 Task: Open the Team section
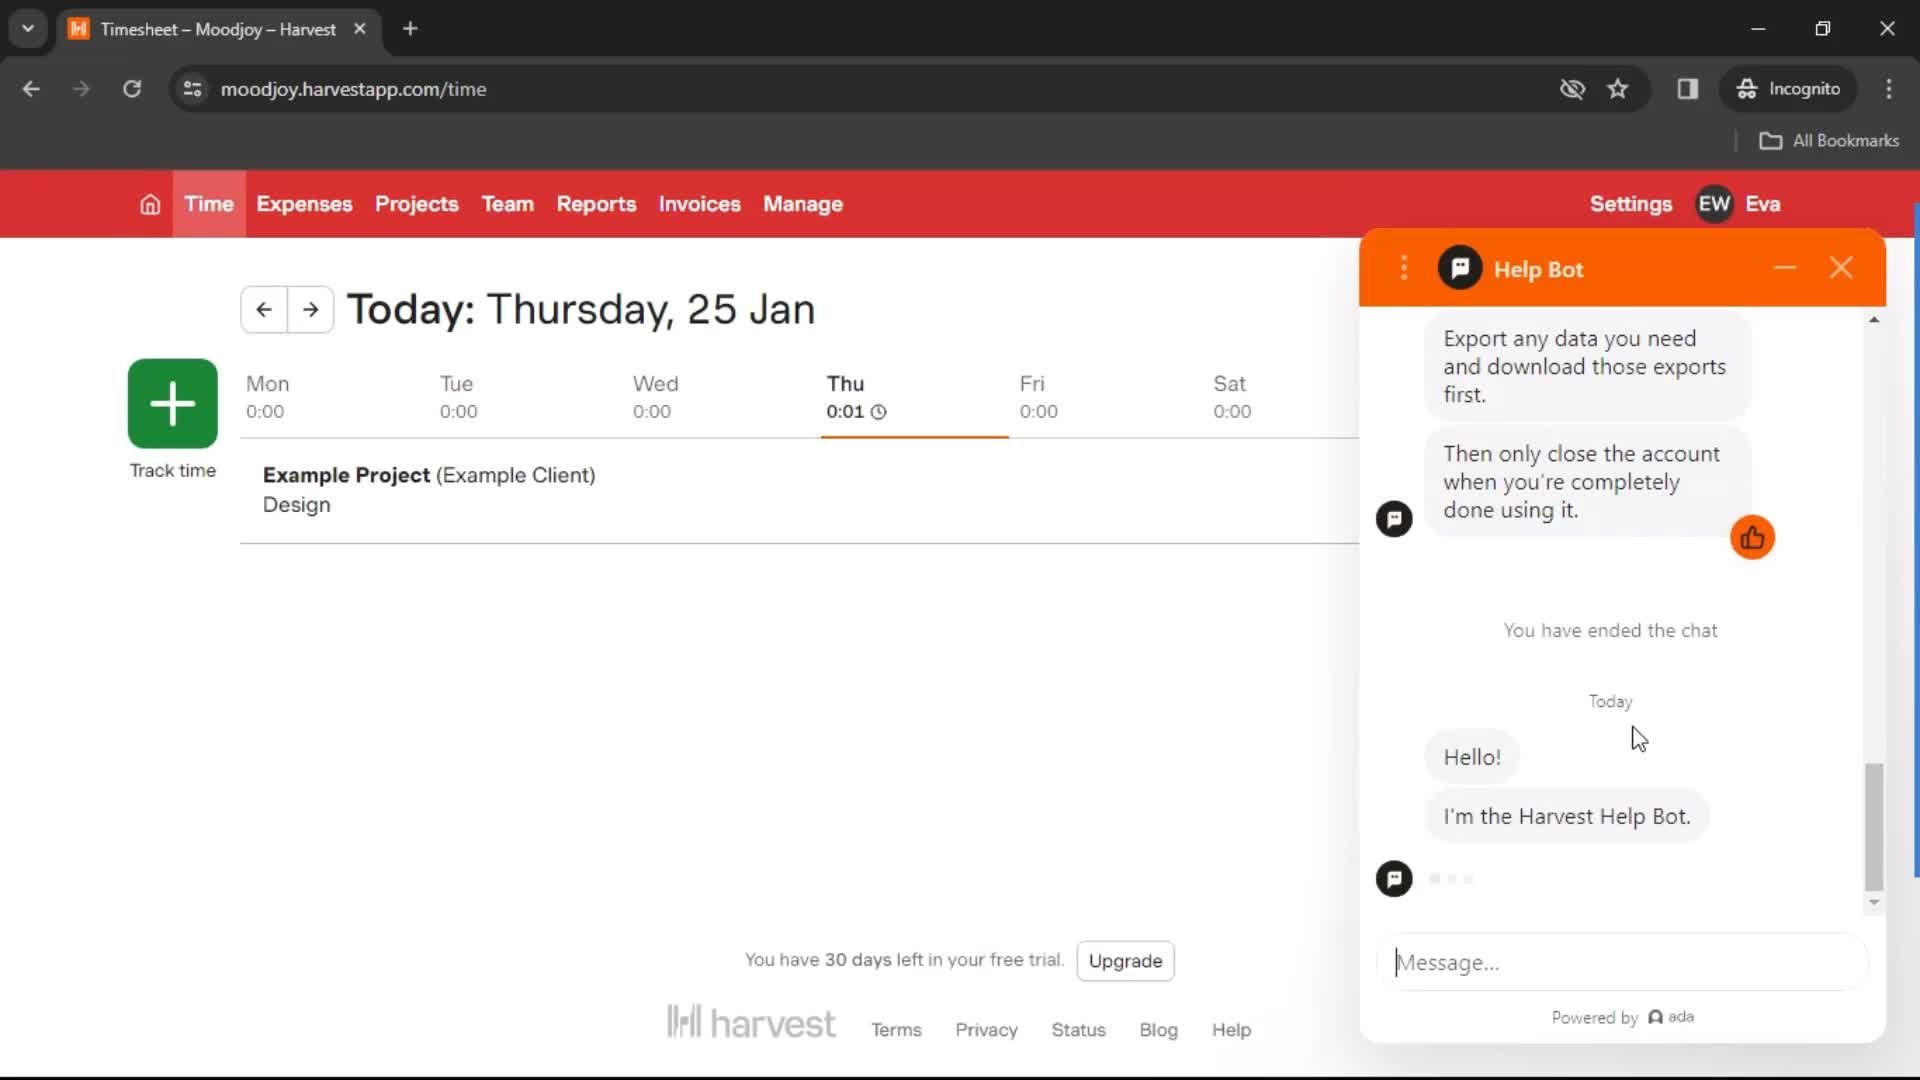coord(508,204)
